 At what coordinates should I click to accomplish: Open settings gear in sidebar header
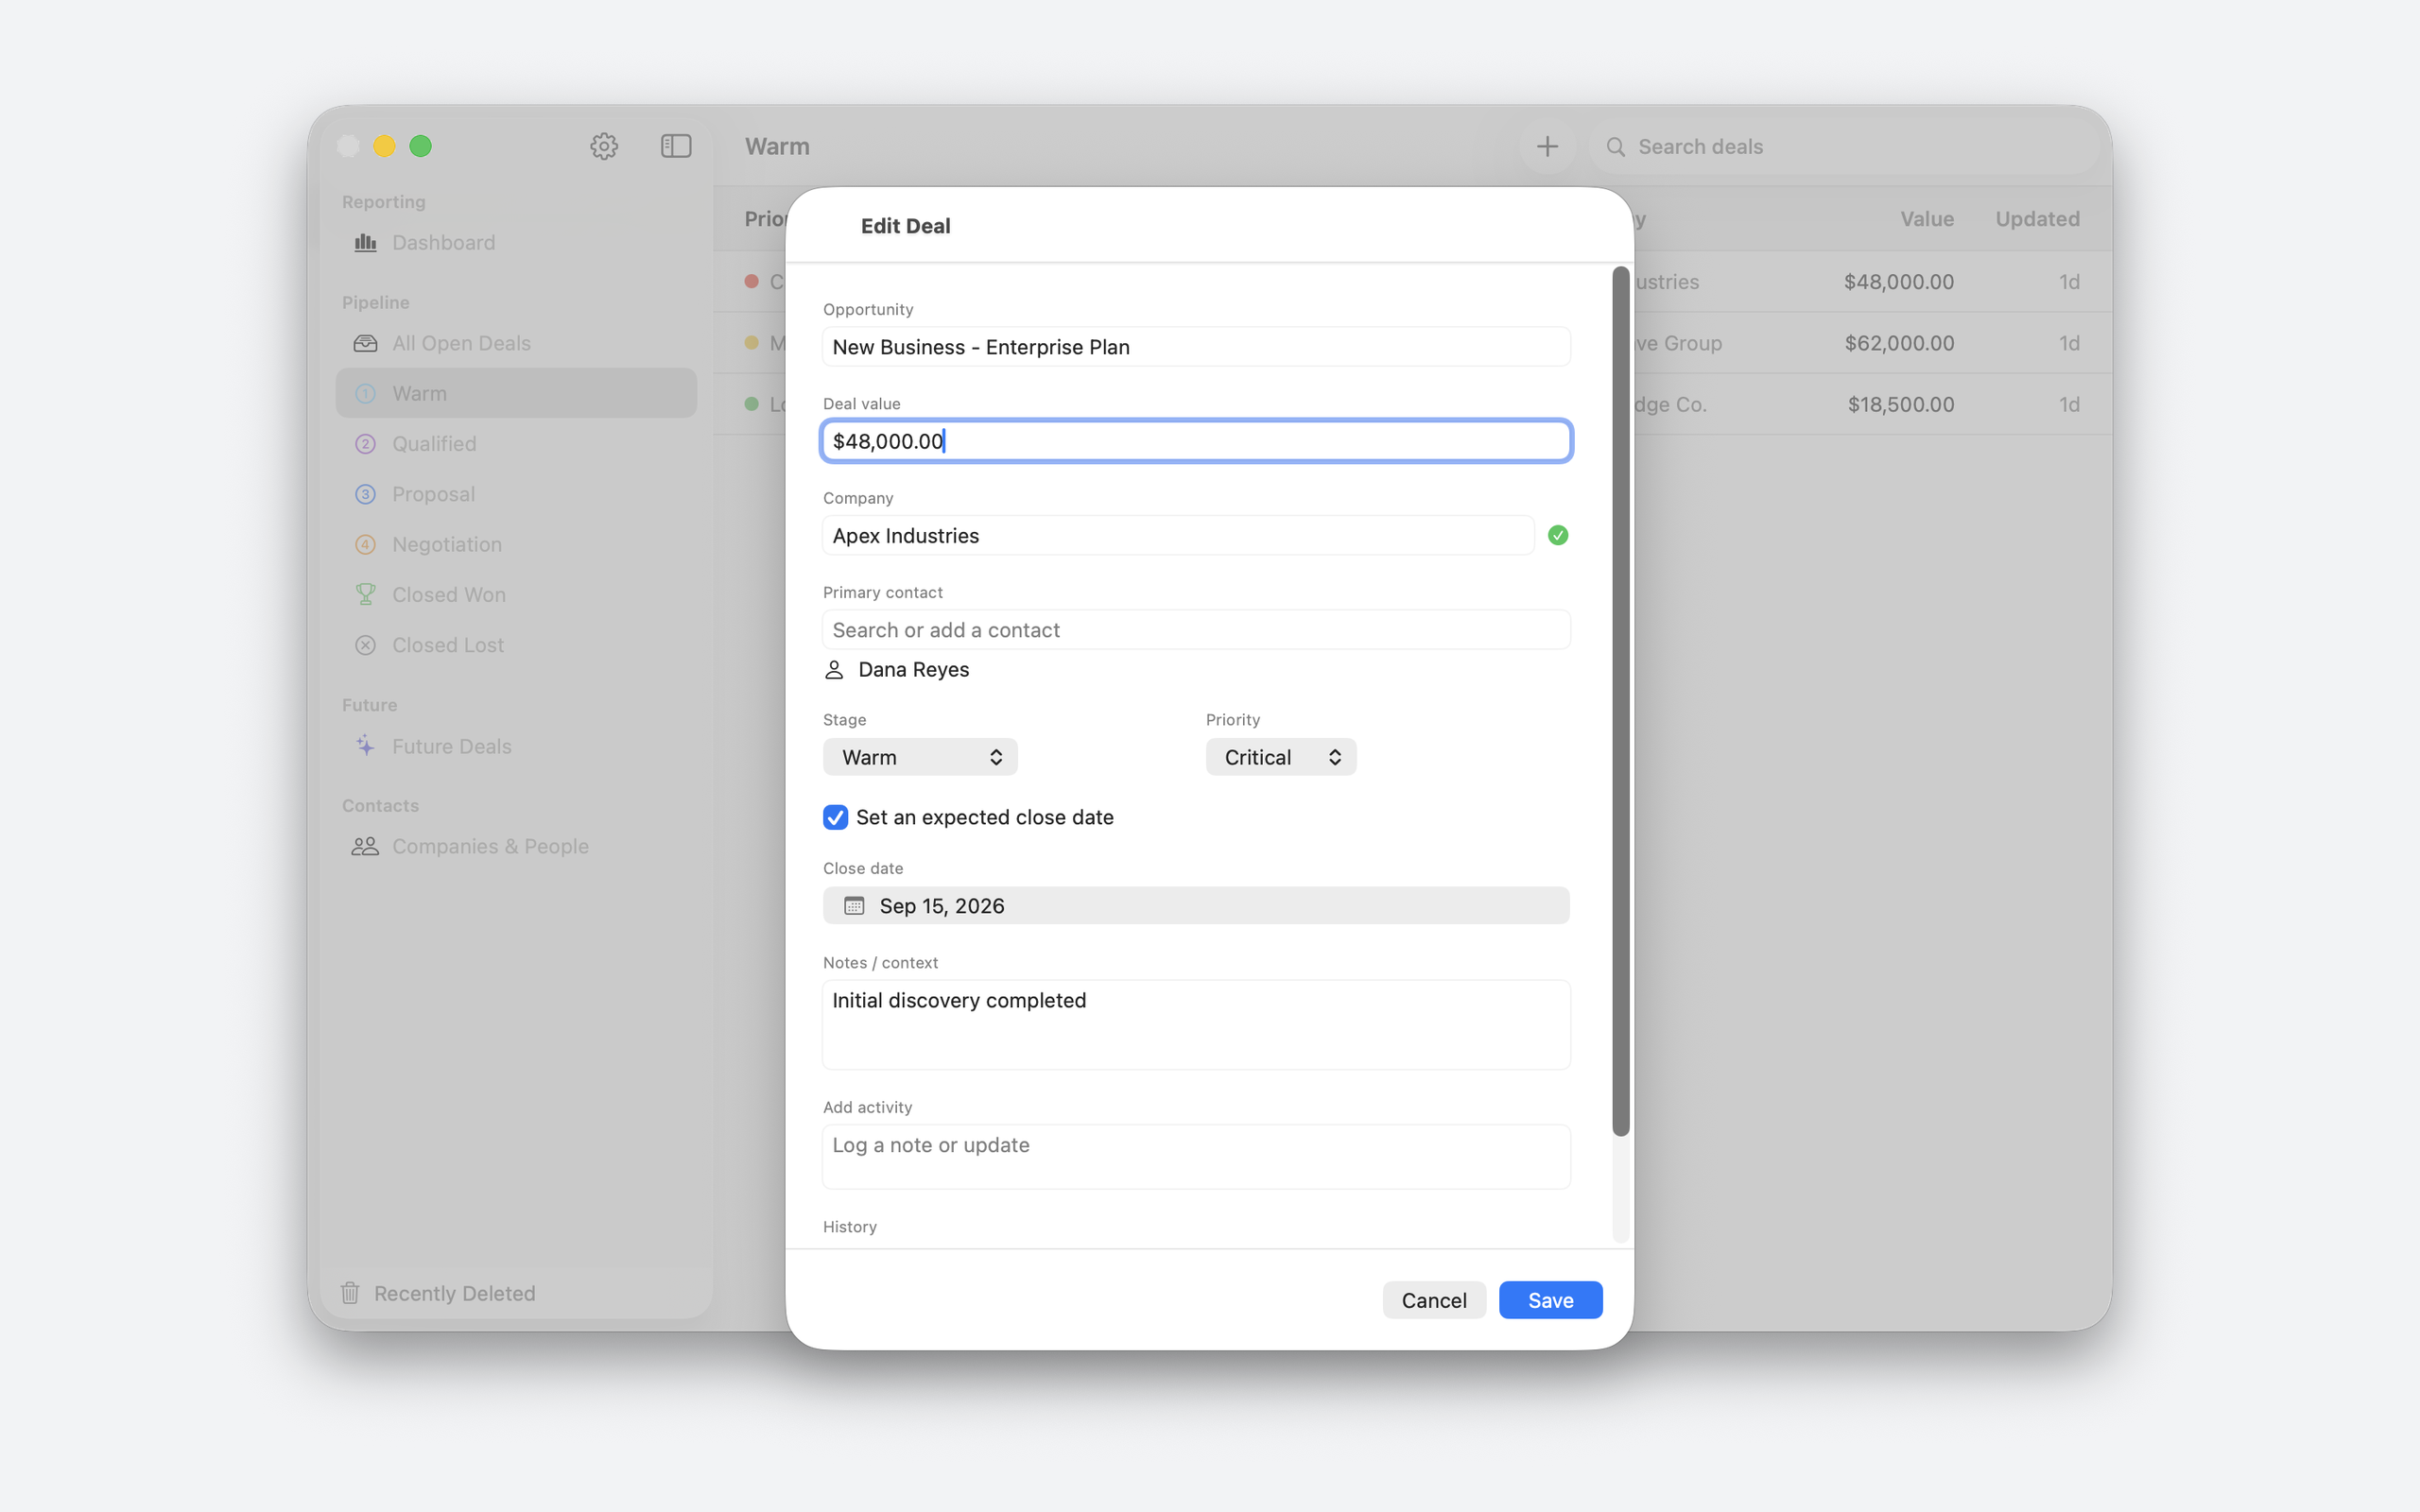click(x=604, y=146)
